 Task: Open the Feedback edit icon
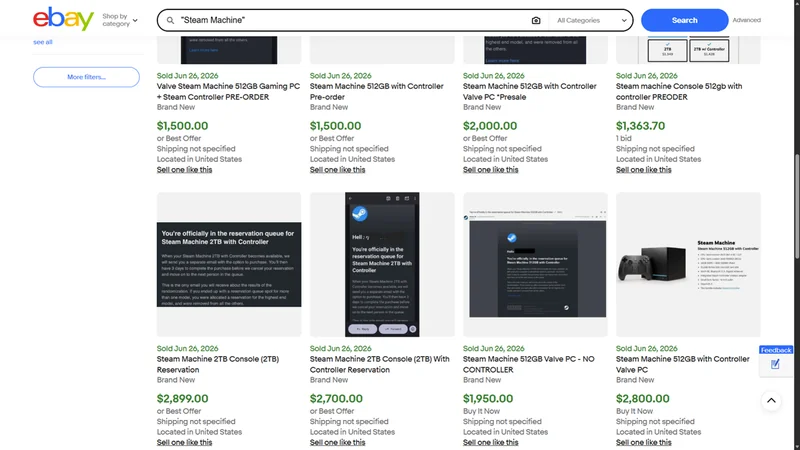[x=775, y=364]
